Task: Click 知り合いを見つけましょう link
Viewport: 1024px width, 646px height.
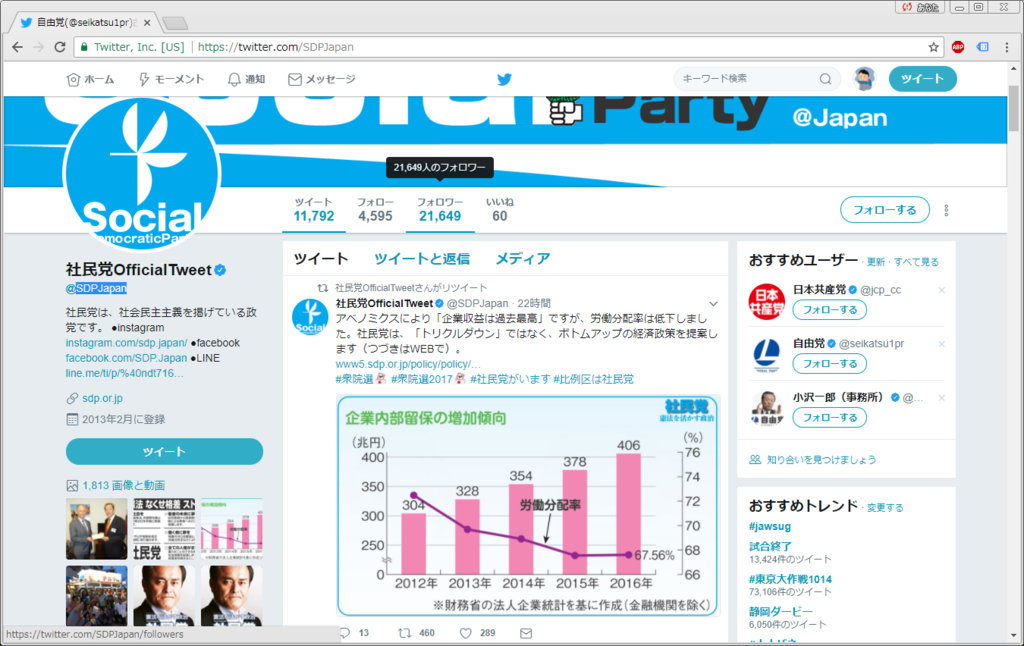Action: point(821,460)
